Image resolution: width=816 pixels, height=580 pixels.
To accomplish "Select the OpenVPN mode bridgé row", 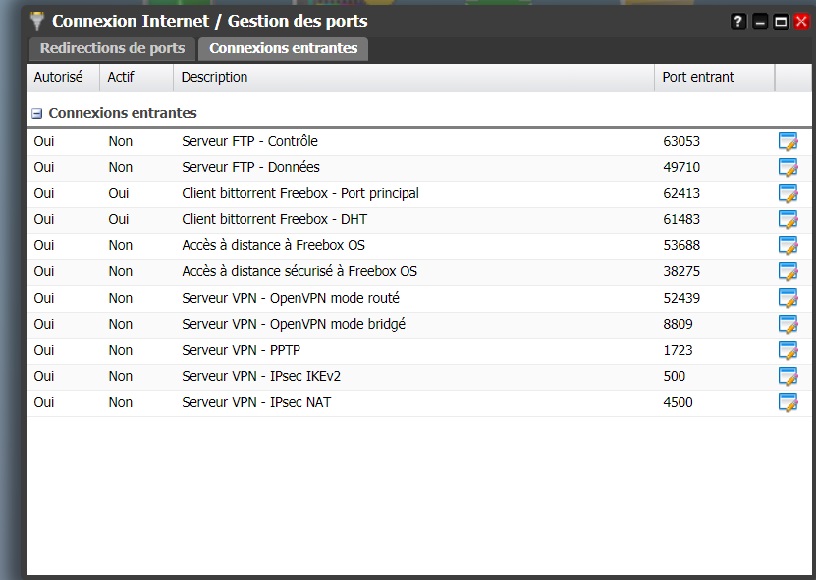I will (x=294, y=324).
